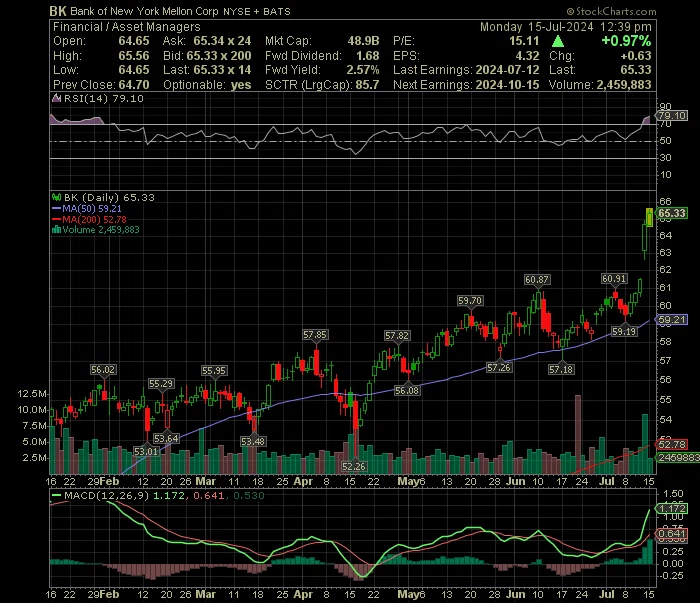Click the 60.87 peak price label

tap(537, 280)
